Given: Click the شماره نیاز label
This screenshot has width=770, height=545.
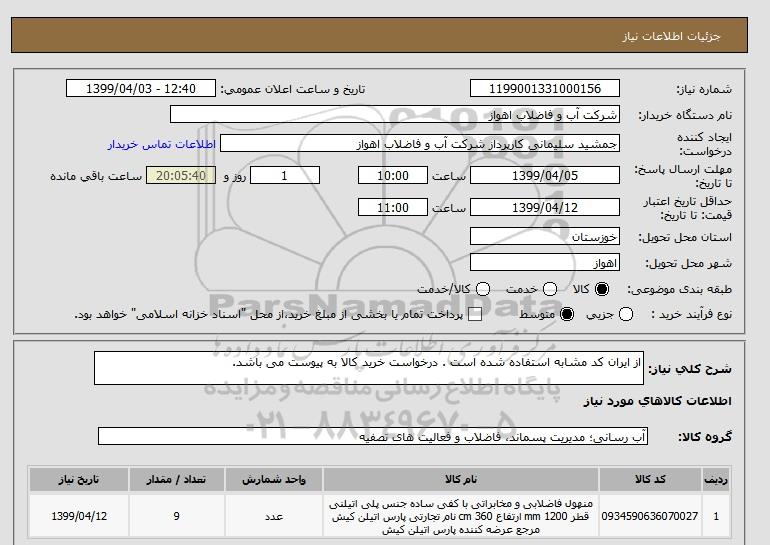Looking at the screenshot, I should click(x=704, y=89).
